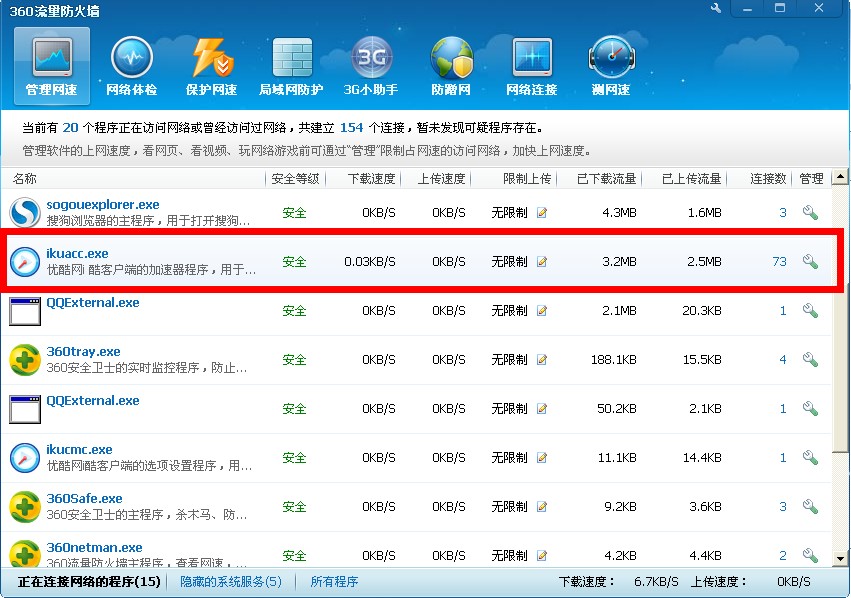Click the 188.1KB downloaded value for 360tray.exe
The width and height of the screenshot is (851, 598).
pyautogui.click(x=614, y=360)
